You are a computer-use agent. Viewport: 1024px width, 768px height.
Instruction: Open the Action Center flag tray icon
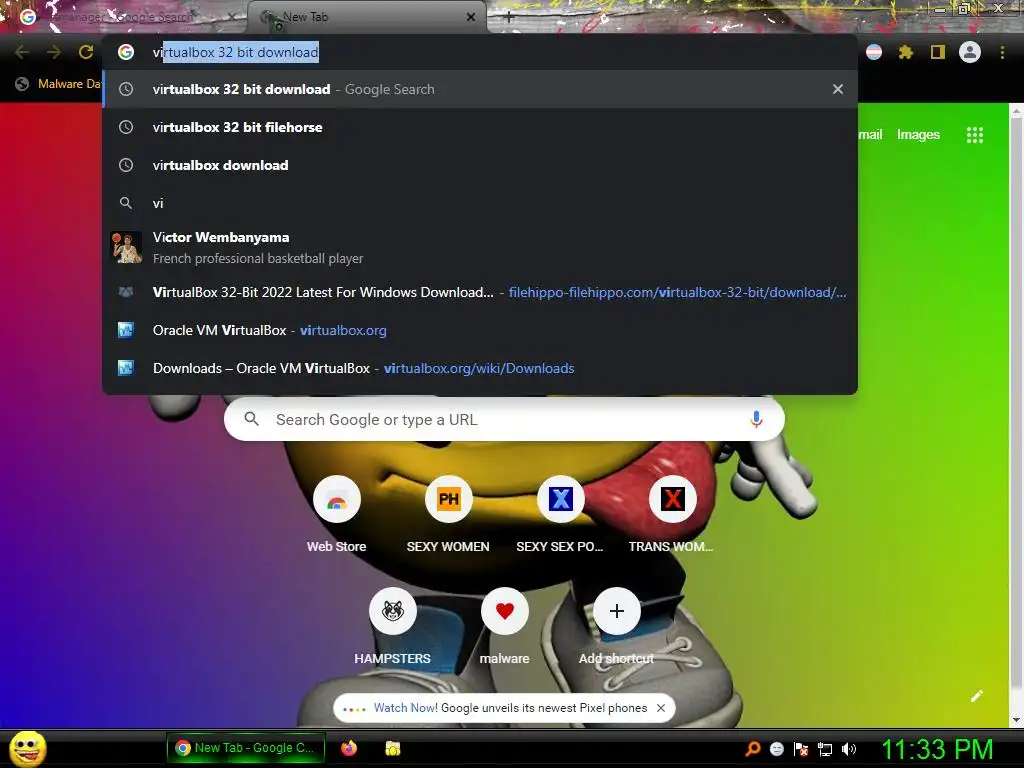click(x=801, y=749)
